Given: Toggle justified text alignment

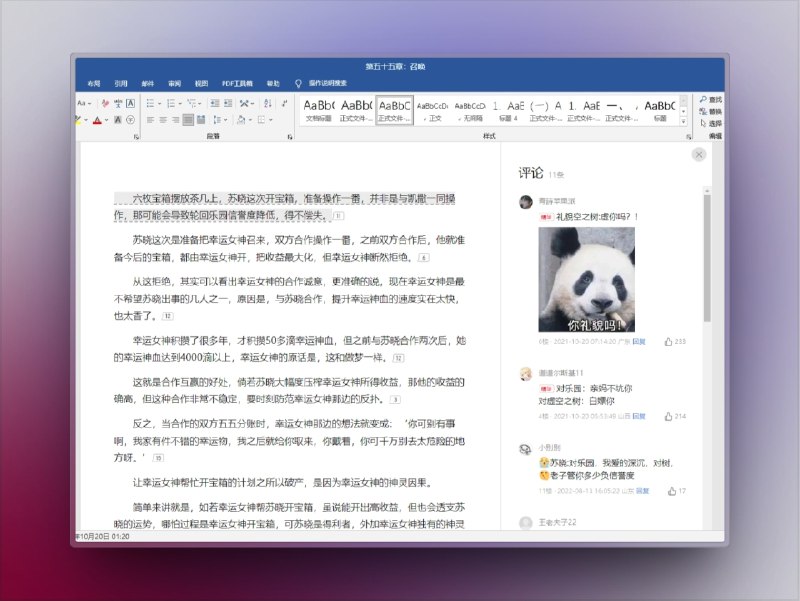Looking at the screenshot, I should pyautogui.click(x=188, y=119).
